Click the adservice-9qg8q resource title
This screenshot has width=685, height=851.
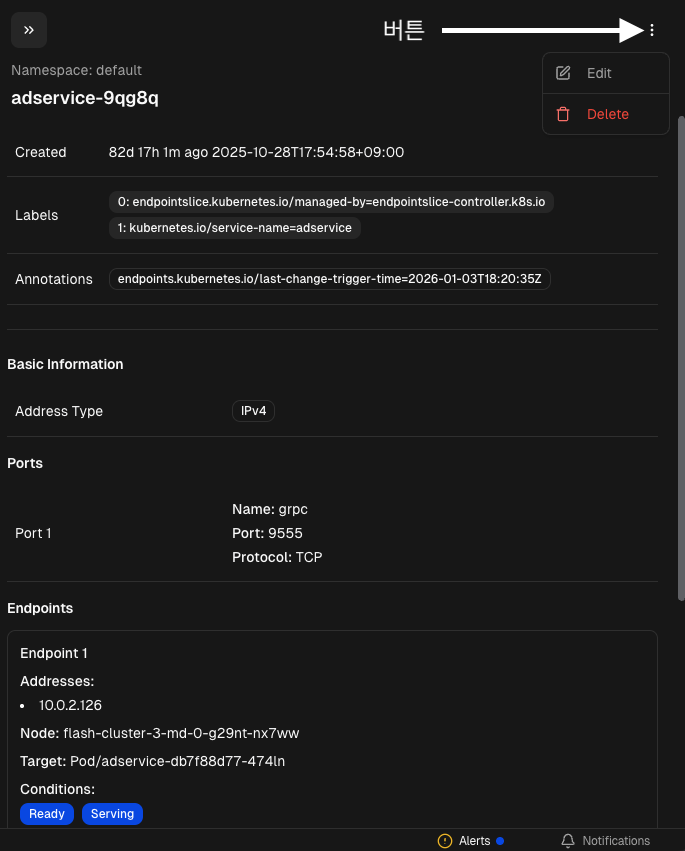[x=85, y=98]
